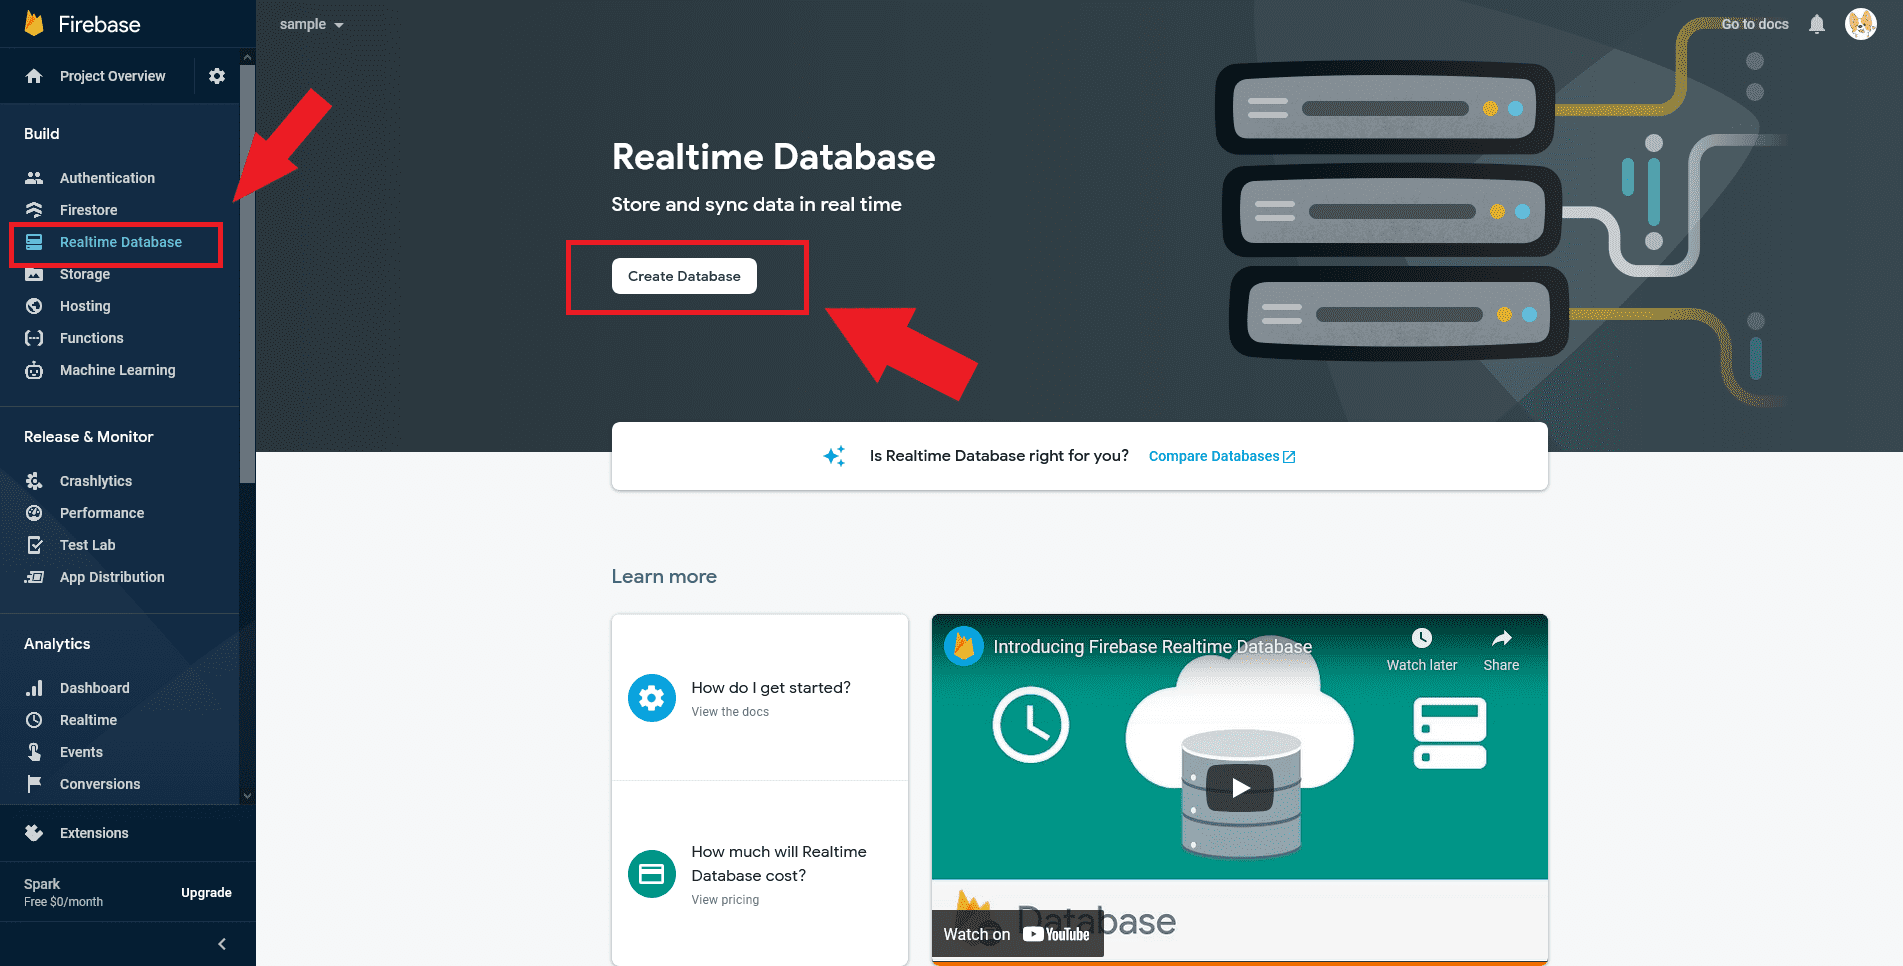Screen dimensions: 1903x966
Task: Expand the sample project dropdown
Action: coord(311,24)
